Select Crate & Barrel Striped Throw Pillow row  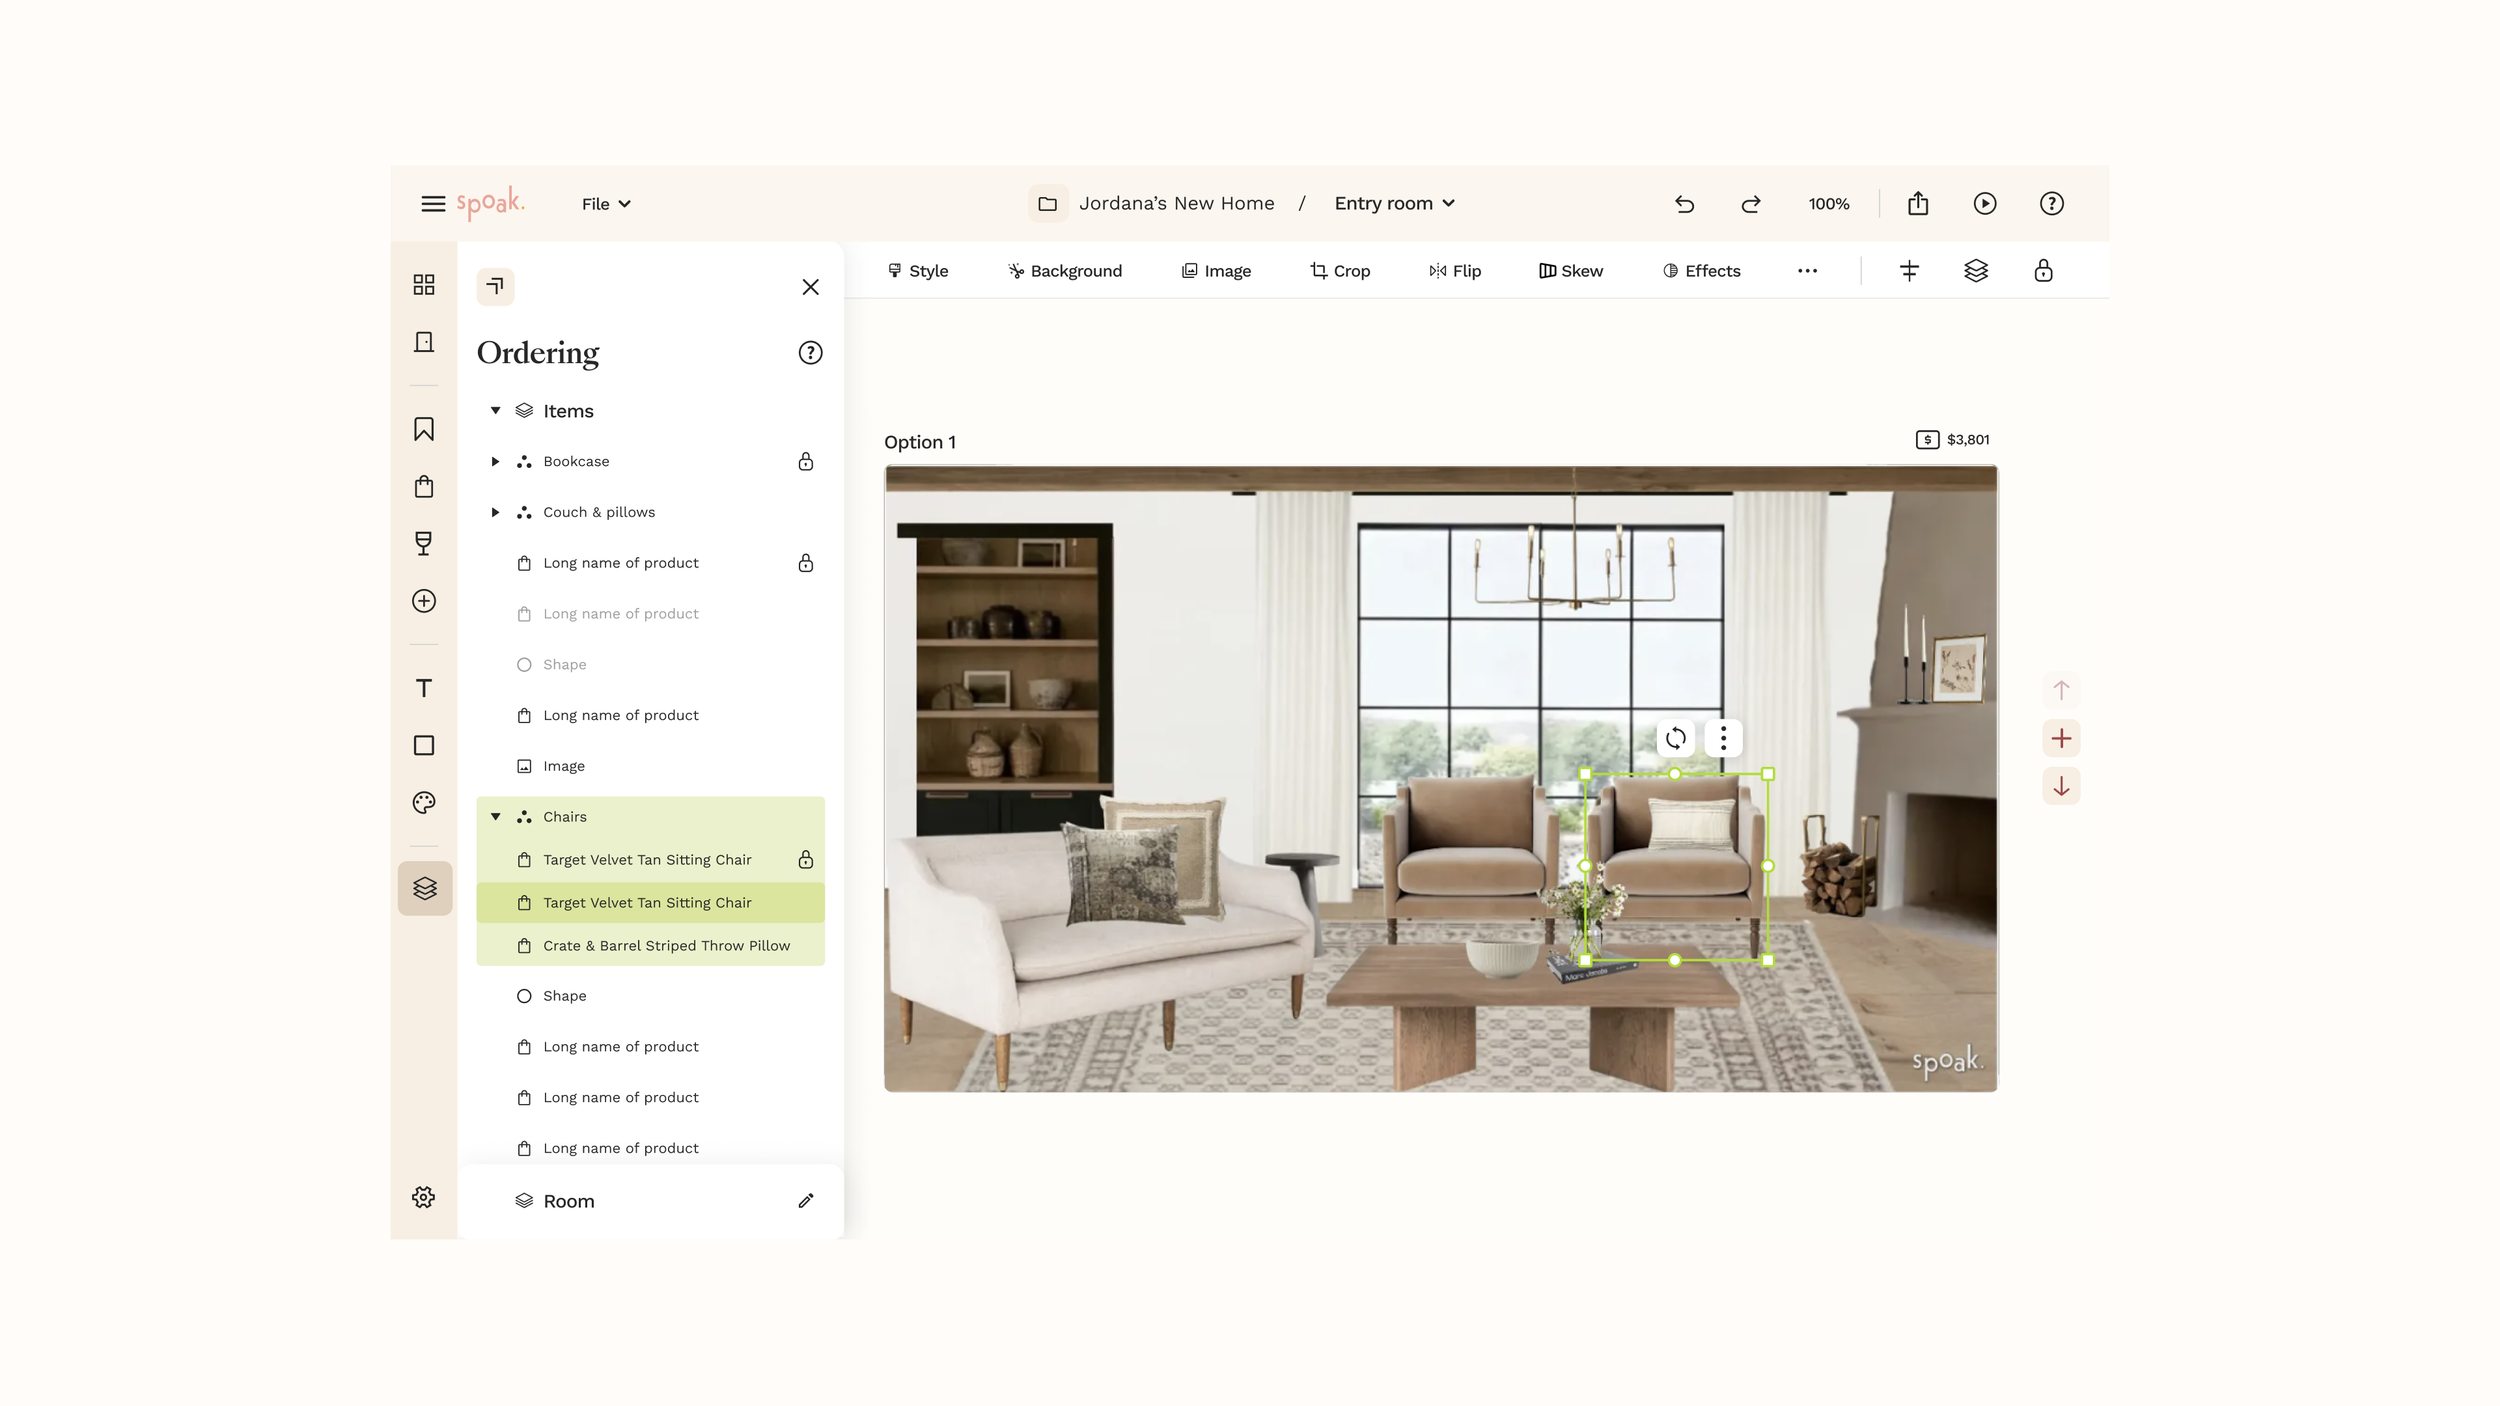click(x=650, y=946)
